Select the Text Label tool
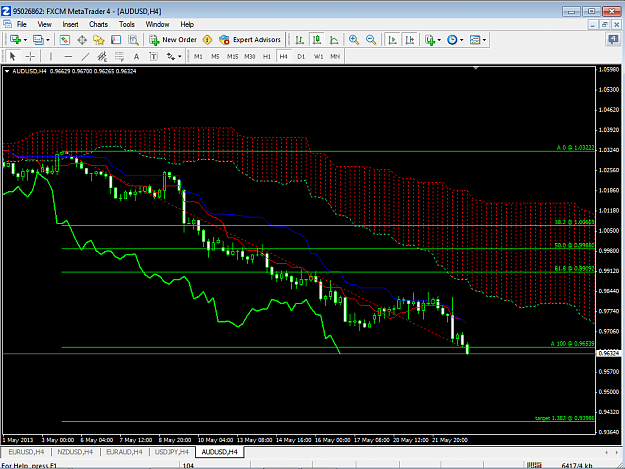This screenshot has width=625, height=469. [153, 56]
